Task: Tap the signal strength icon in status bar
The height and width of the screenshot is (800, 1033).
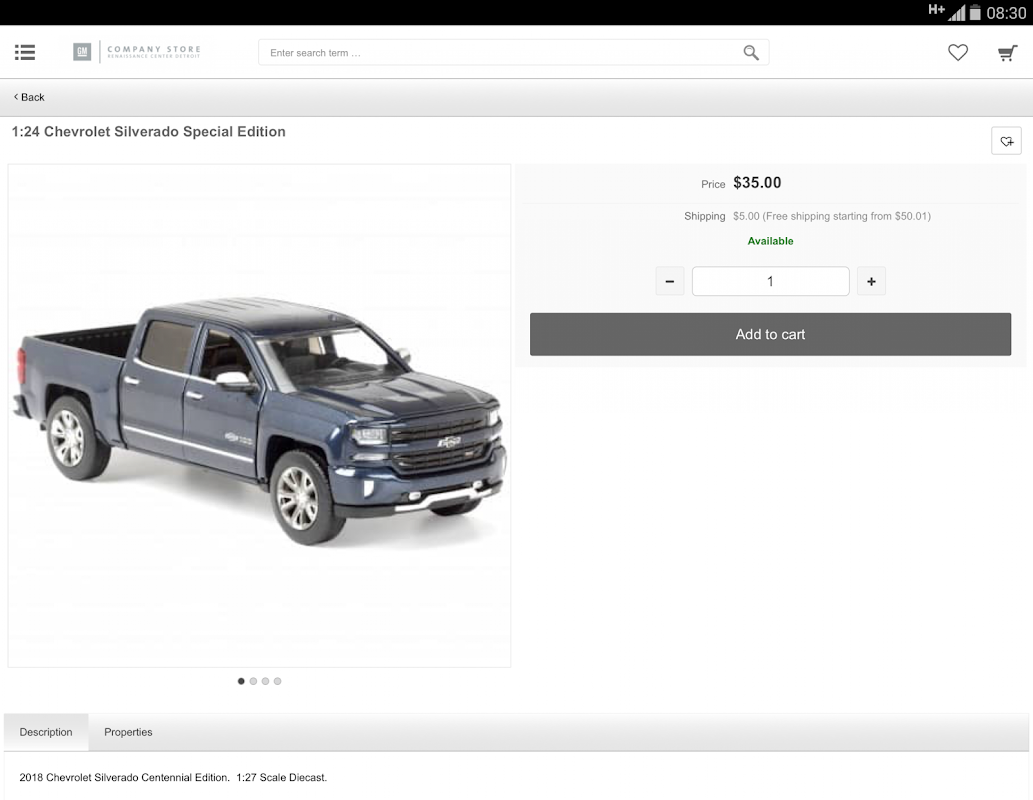Action: (957, 12)
